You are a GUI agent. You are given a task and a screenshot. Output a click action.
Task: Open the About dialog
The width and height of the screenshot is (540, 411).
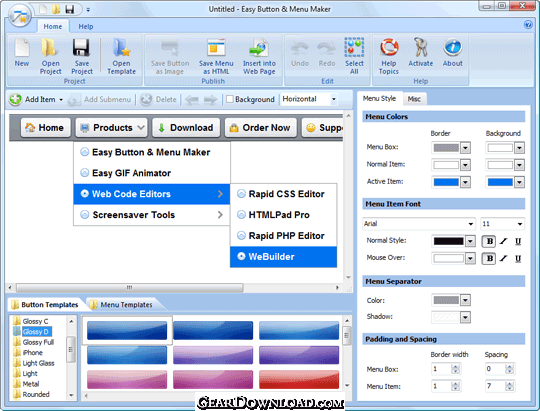(x=453, y=53)
